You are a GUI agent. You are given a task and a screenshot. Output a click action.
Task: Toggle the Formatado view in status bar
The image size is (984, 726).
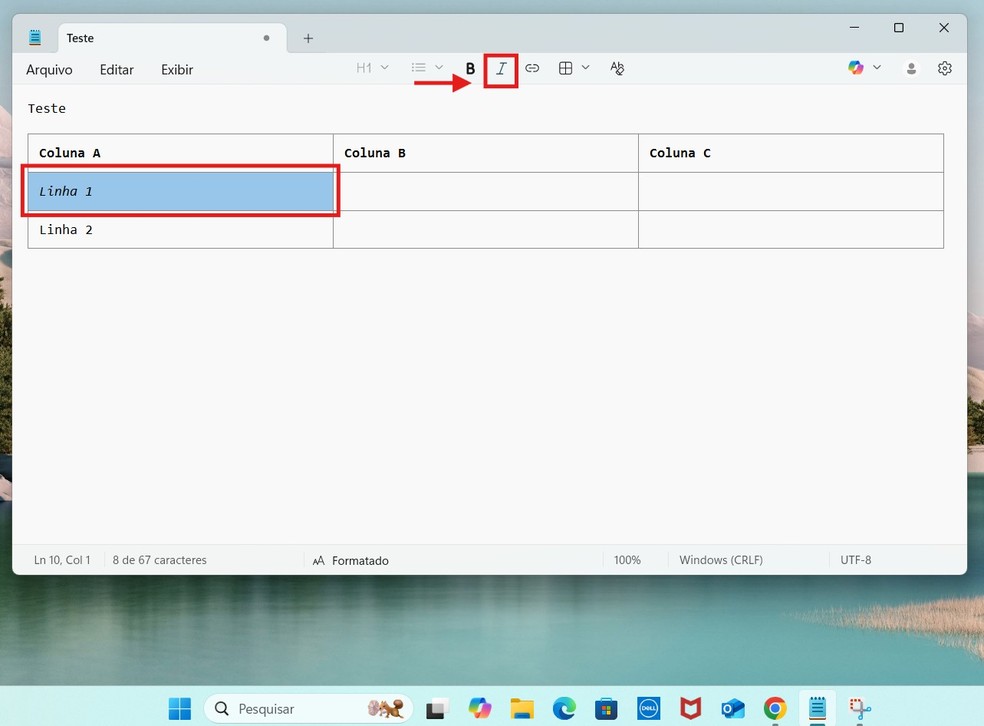click(x=351, y=560)
